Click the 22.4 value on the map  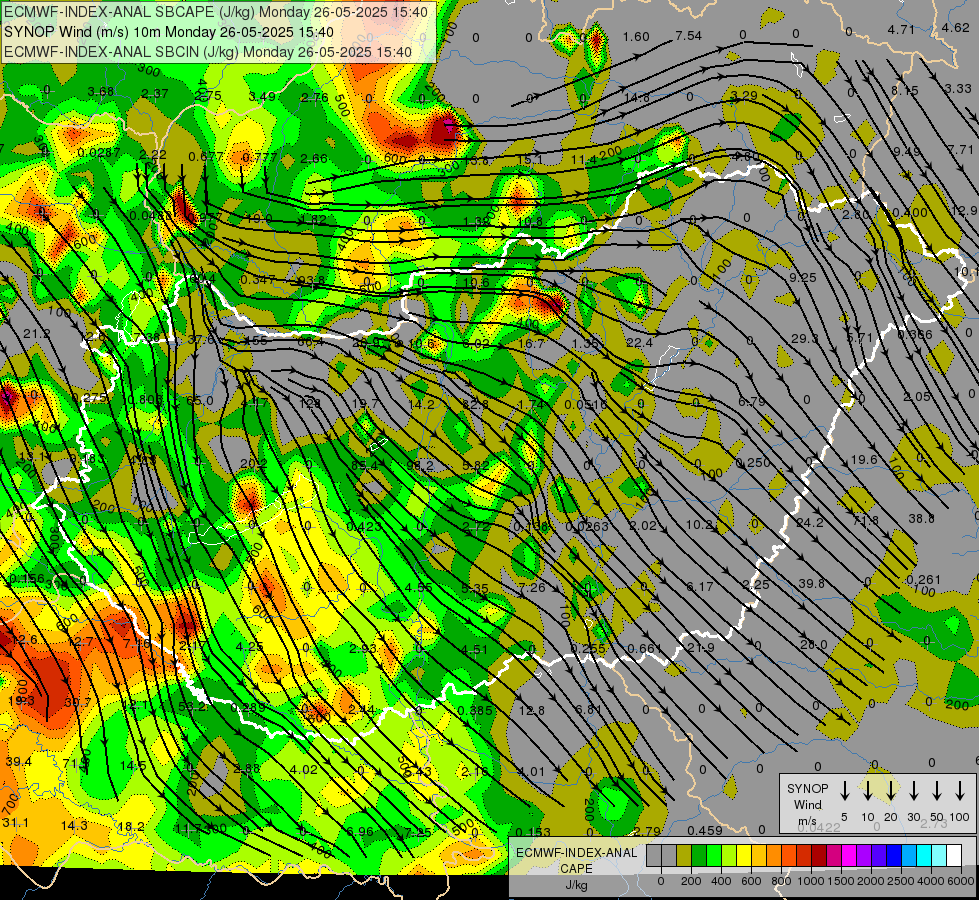click(639, 342)
